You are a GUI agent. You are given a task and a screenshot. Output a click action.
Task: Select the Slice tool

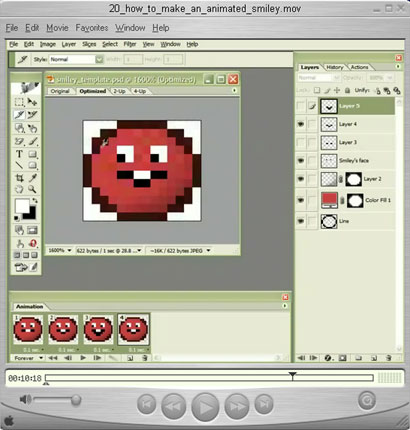pyautogui.click(x=19, y=115)
